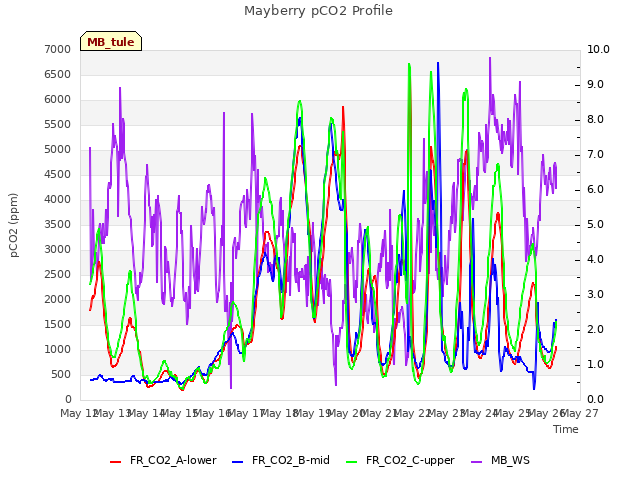Click the 2000 left axis tick label
The height and width of the screenshot is (480, 640).
tap(58, 300)
